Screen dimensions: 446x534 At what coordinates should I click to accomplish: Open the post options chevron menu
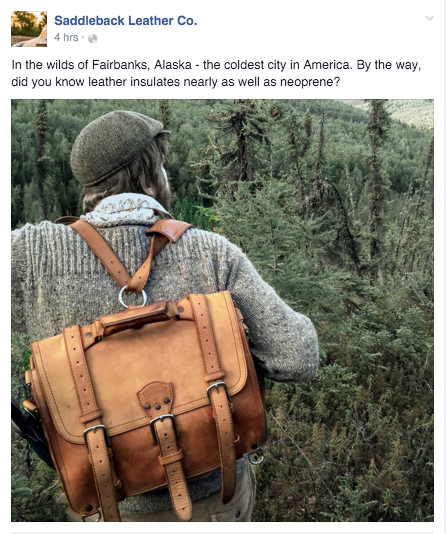click(430, 18)
